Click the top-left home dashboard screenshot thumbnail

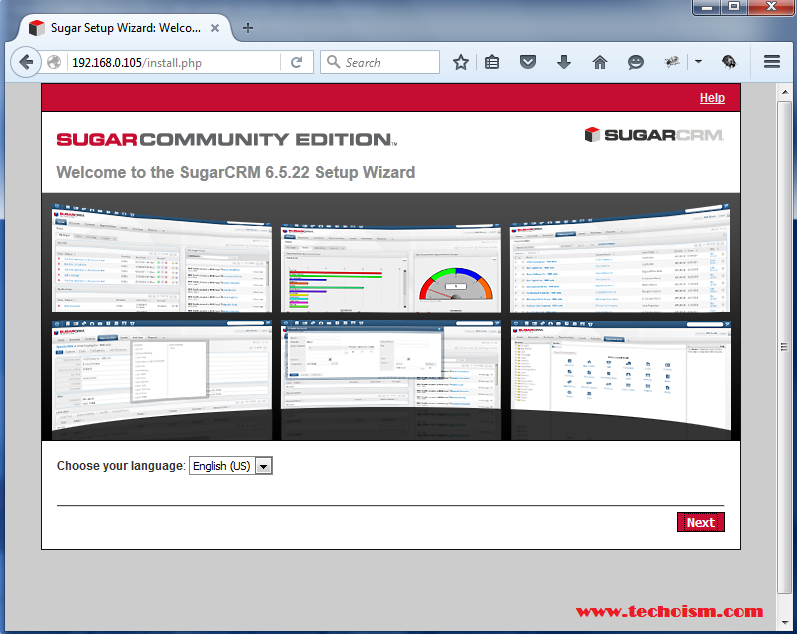click(x=162, y=258)
